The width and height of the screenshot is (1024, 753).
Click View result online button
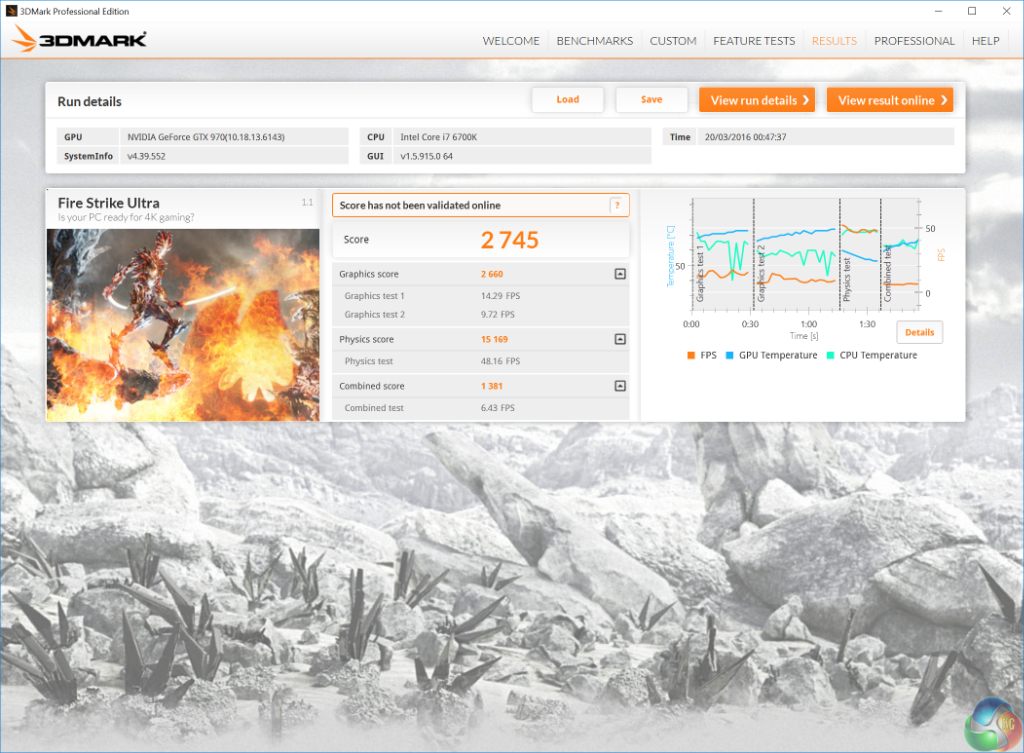click(x=890, y=100)
